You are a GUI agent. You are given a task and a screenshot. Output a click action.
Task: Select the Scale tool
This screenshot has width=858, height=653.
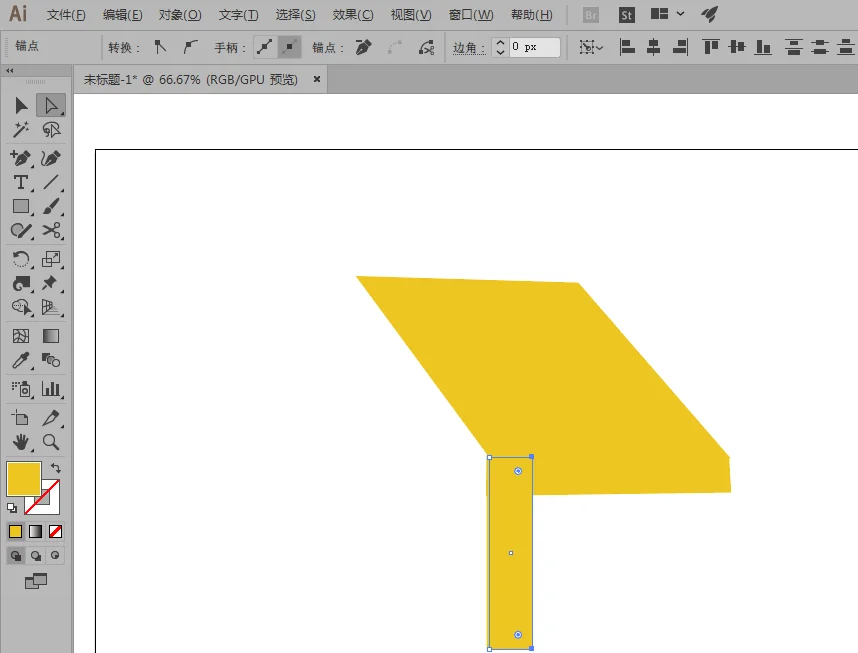pyautogui.click(x=51, y=259)
